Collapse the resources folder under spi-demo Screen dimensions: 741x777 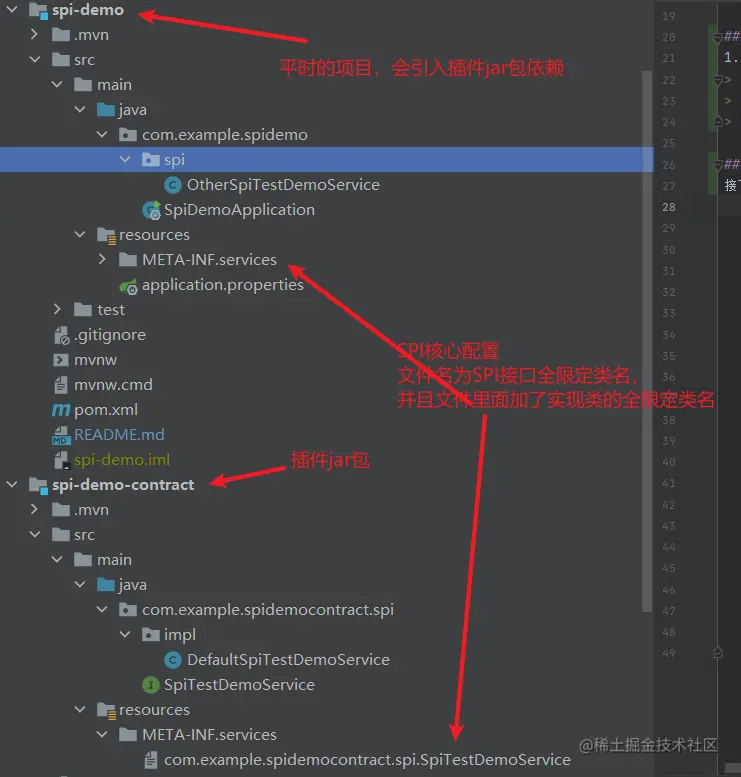(x=80, y=234)
